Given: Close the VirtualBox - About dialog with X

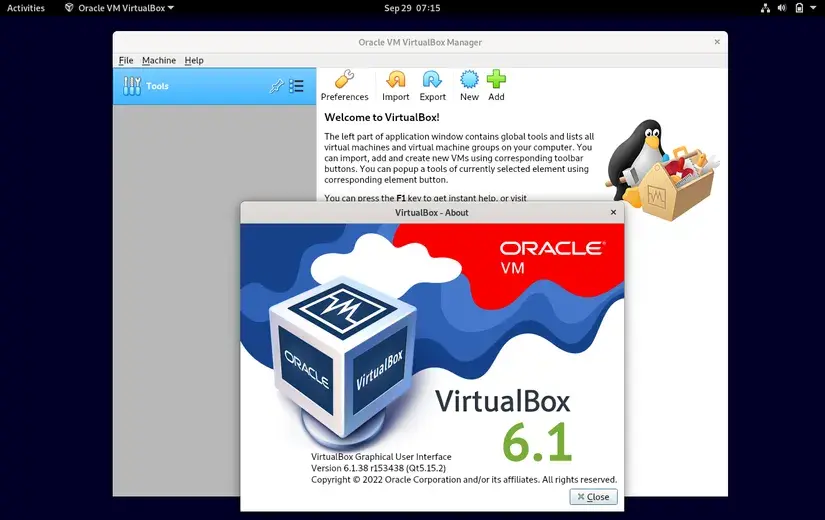Looking at the screenshot, I should 613,213.
